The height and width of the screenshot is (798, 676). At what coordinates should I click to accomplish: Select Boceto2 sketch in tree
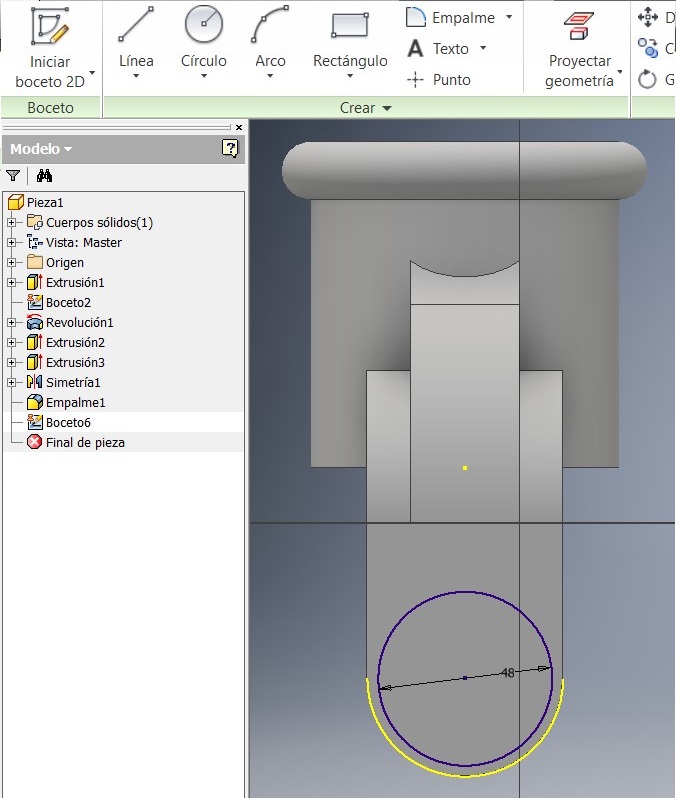coord(68,302)
